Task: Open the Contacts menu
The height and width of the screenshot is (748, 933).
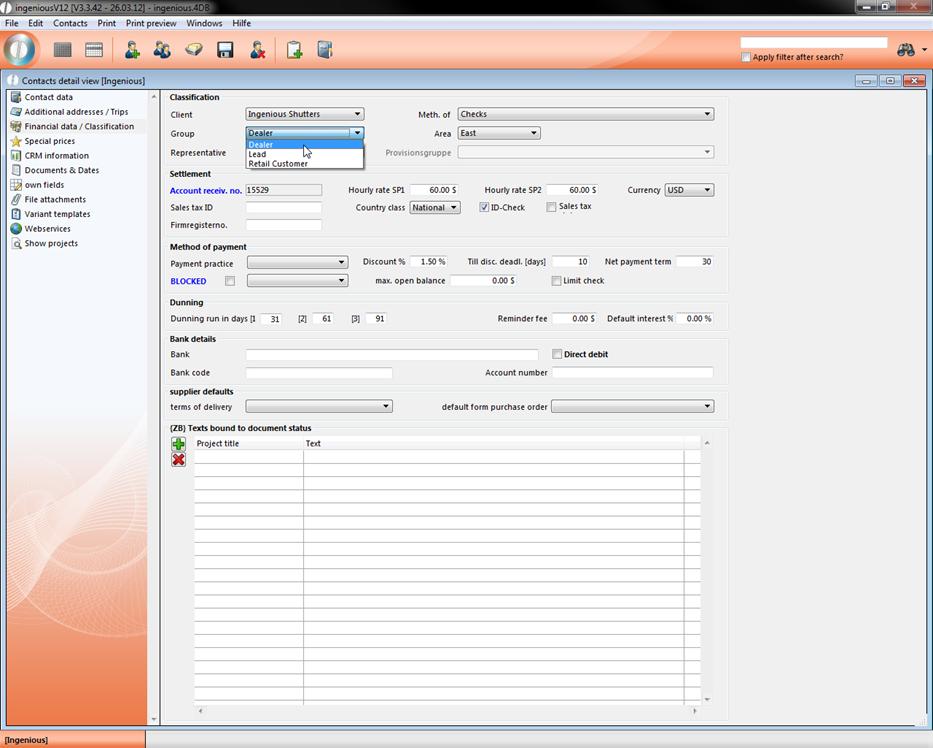Action: tap(70, 23)
